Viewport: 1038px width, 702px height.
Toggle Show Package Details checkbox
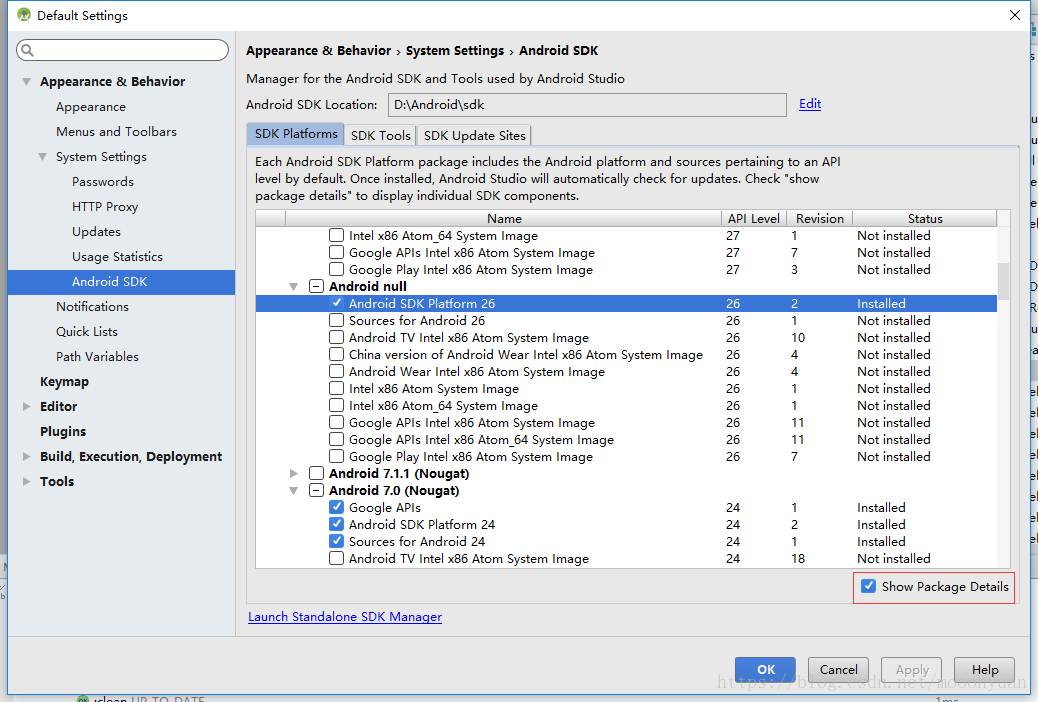[869, 586]
